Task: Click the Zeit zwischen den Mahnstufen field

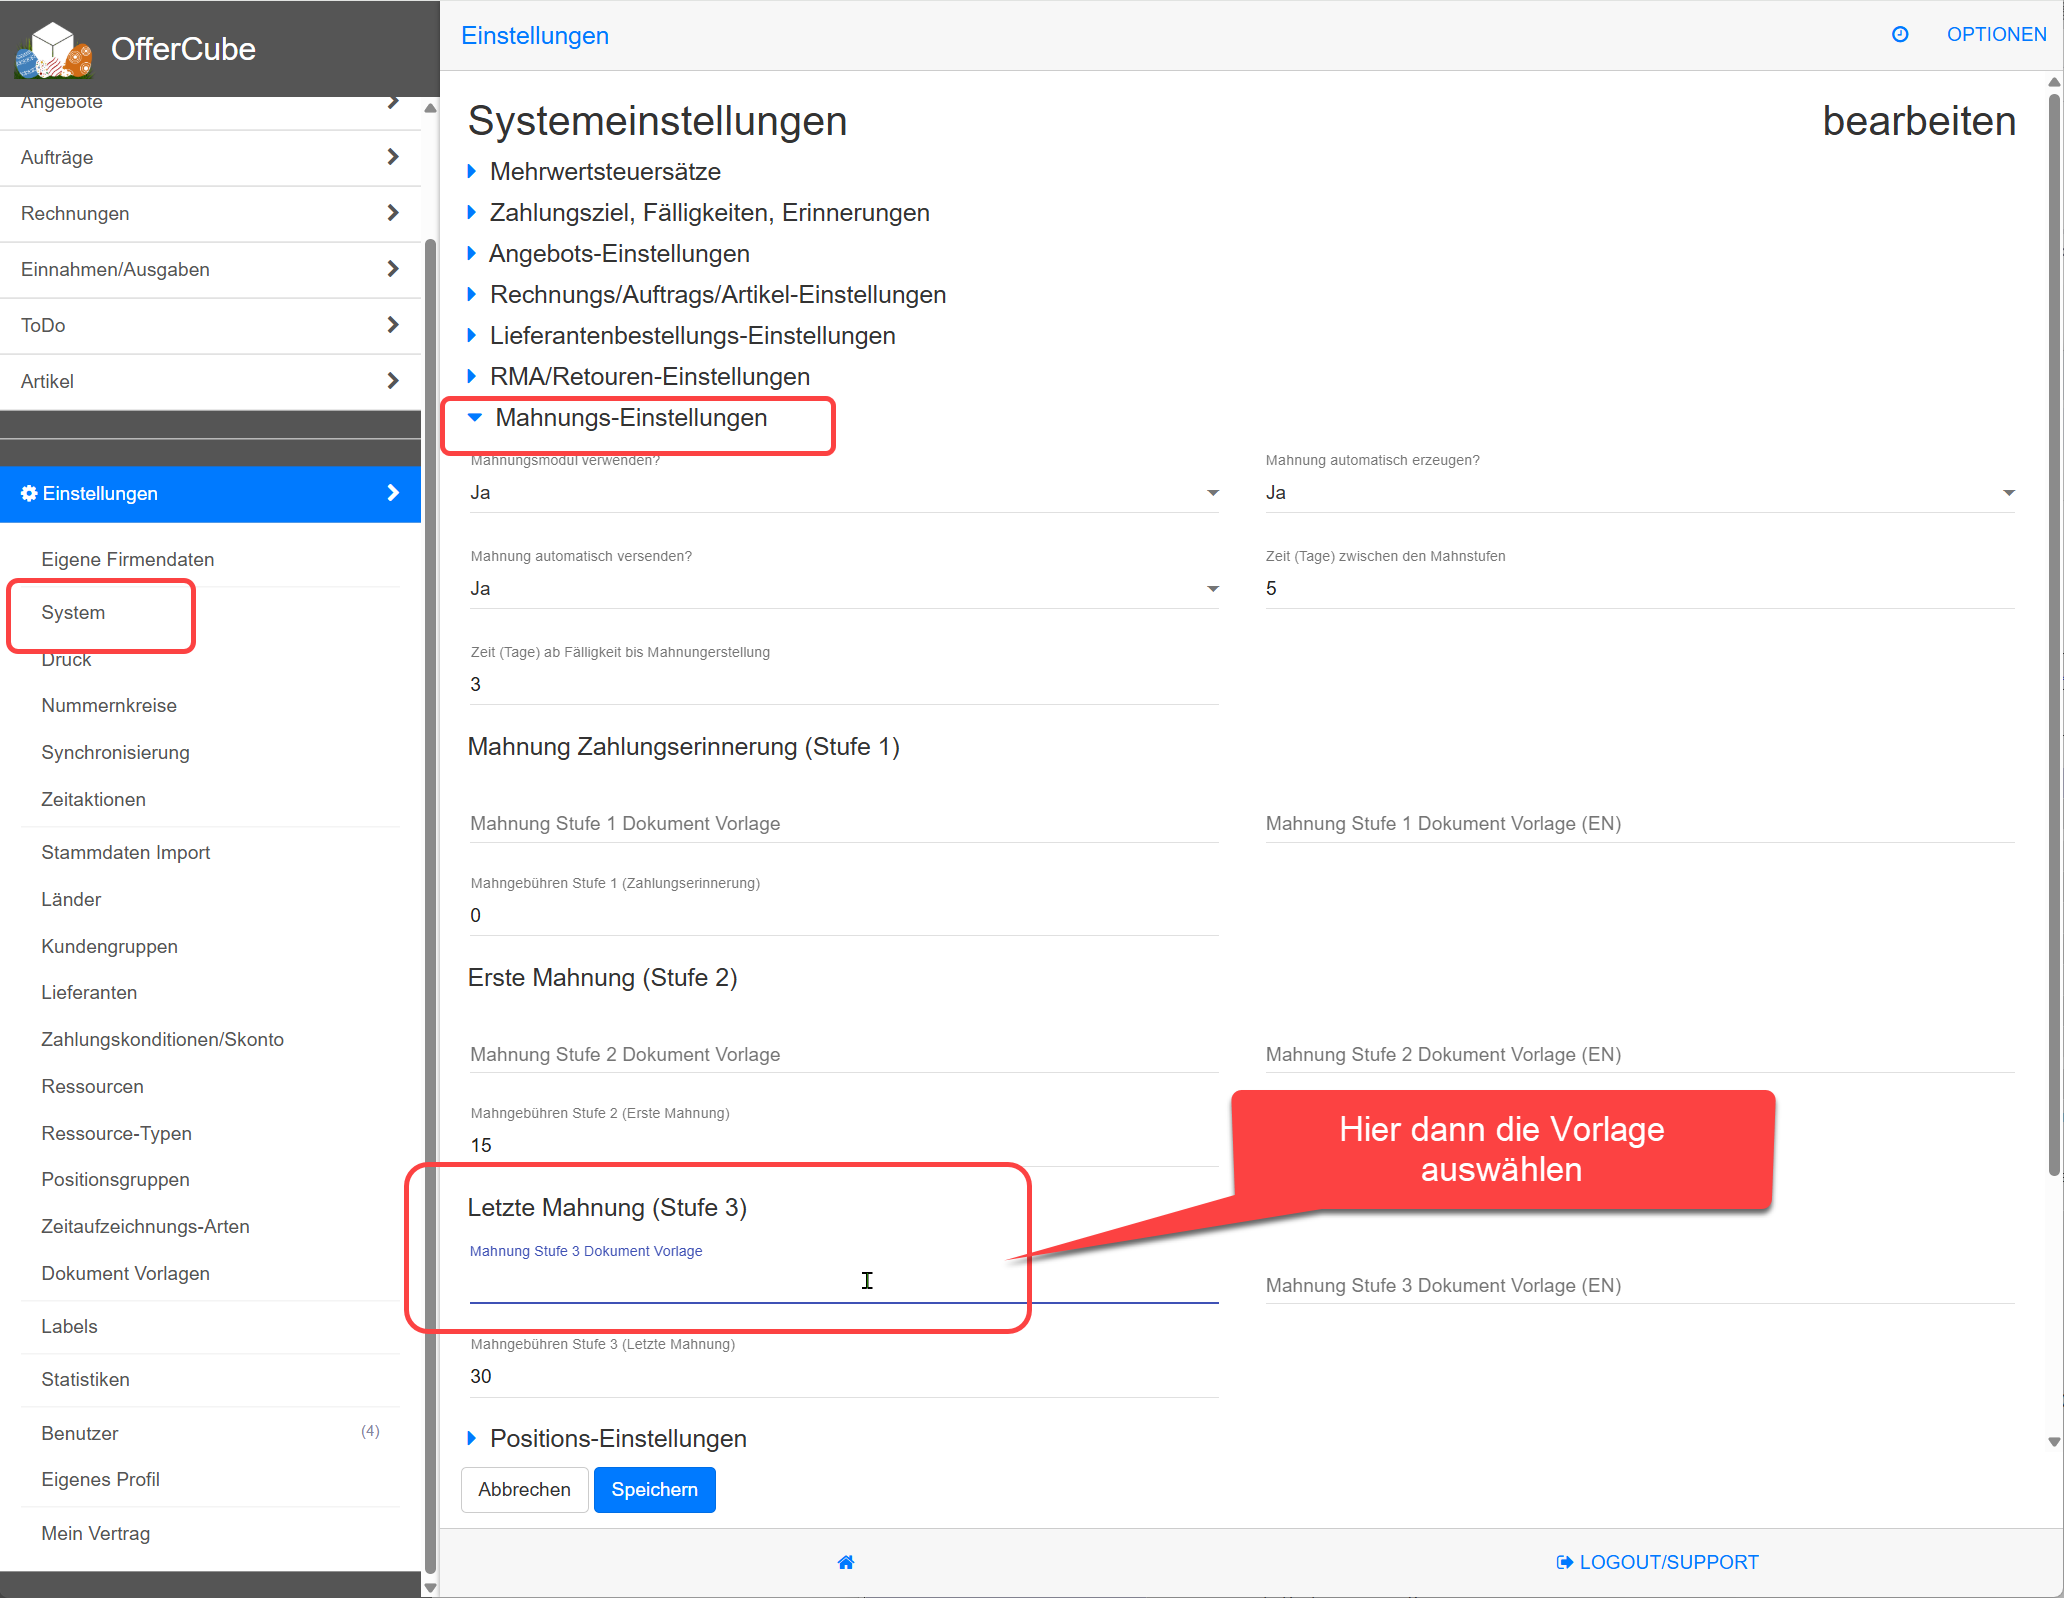Action: click(x=1640, y=589)
